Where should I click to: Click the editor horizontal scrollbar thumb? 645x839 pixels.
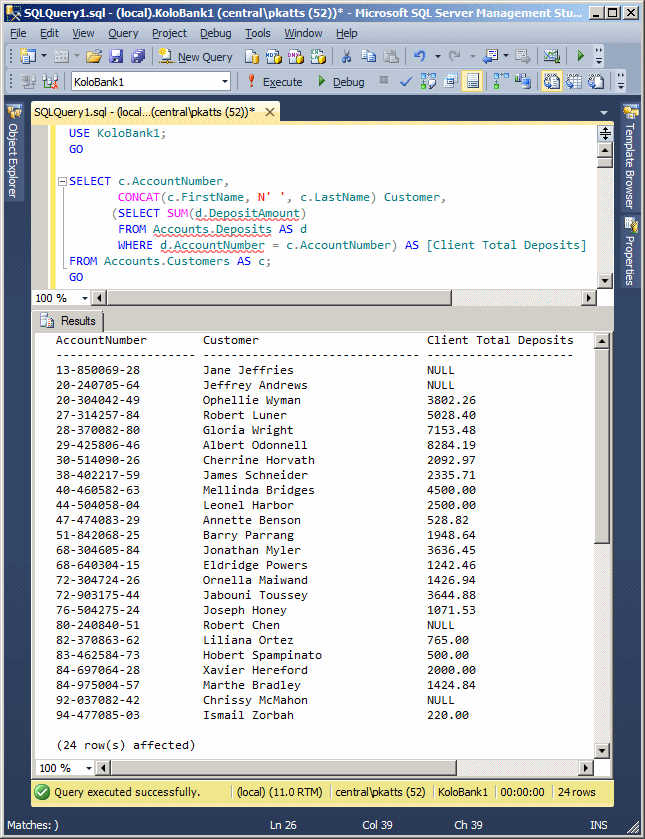279,298
